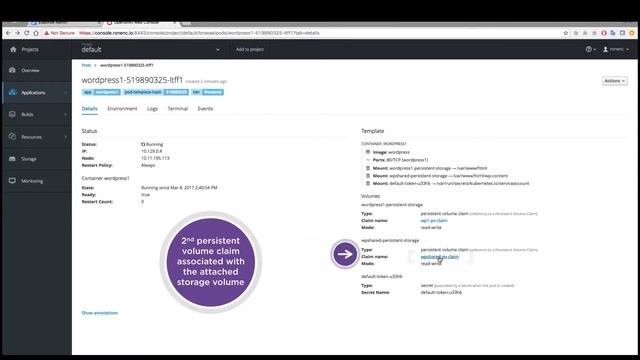Bookmark this page with the star icon

(x=566, y=33)
